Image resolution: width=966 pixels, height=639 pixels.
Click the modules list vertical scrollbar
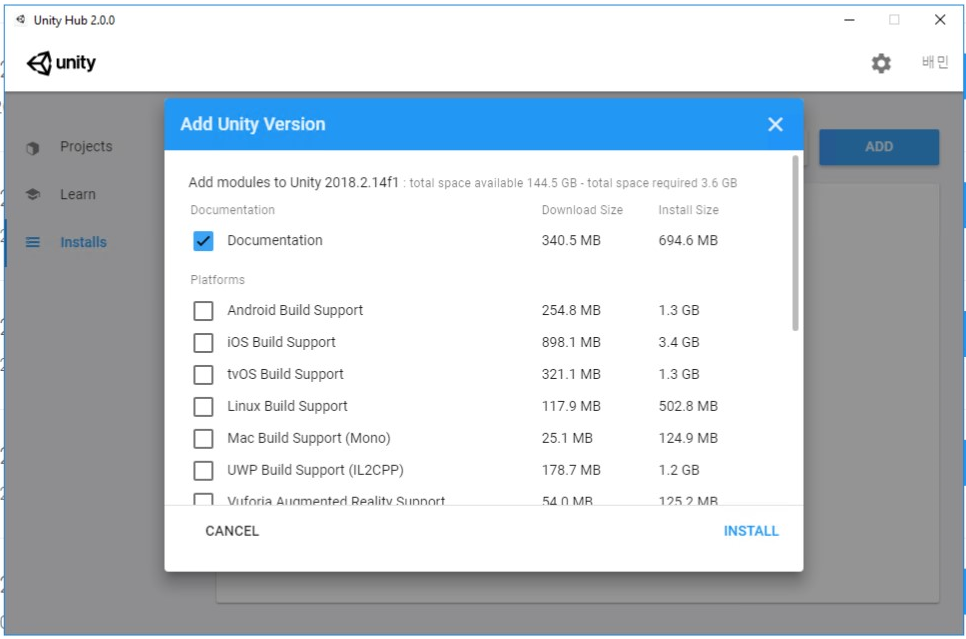[x=795, y=243]
